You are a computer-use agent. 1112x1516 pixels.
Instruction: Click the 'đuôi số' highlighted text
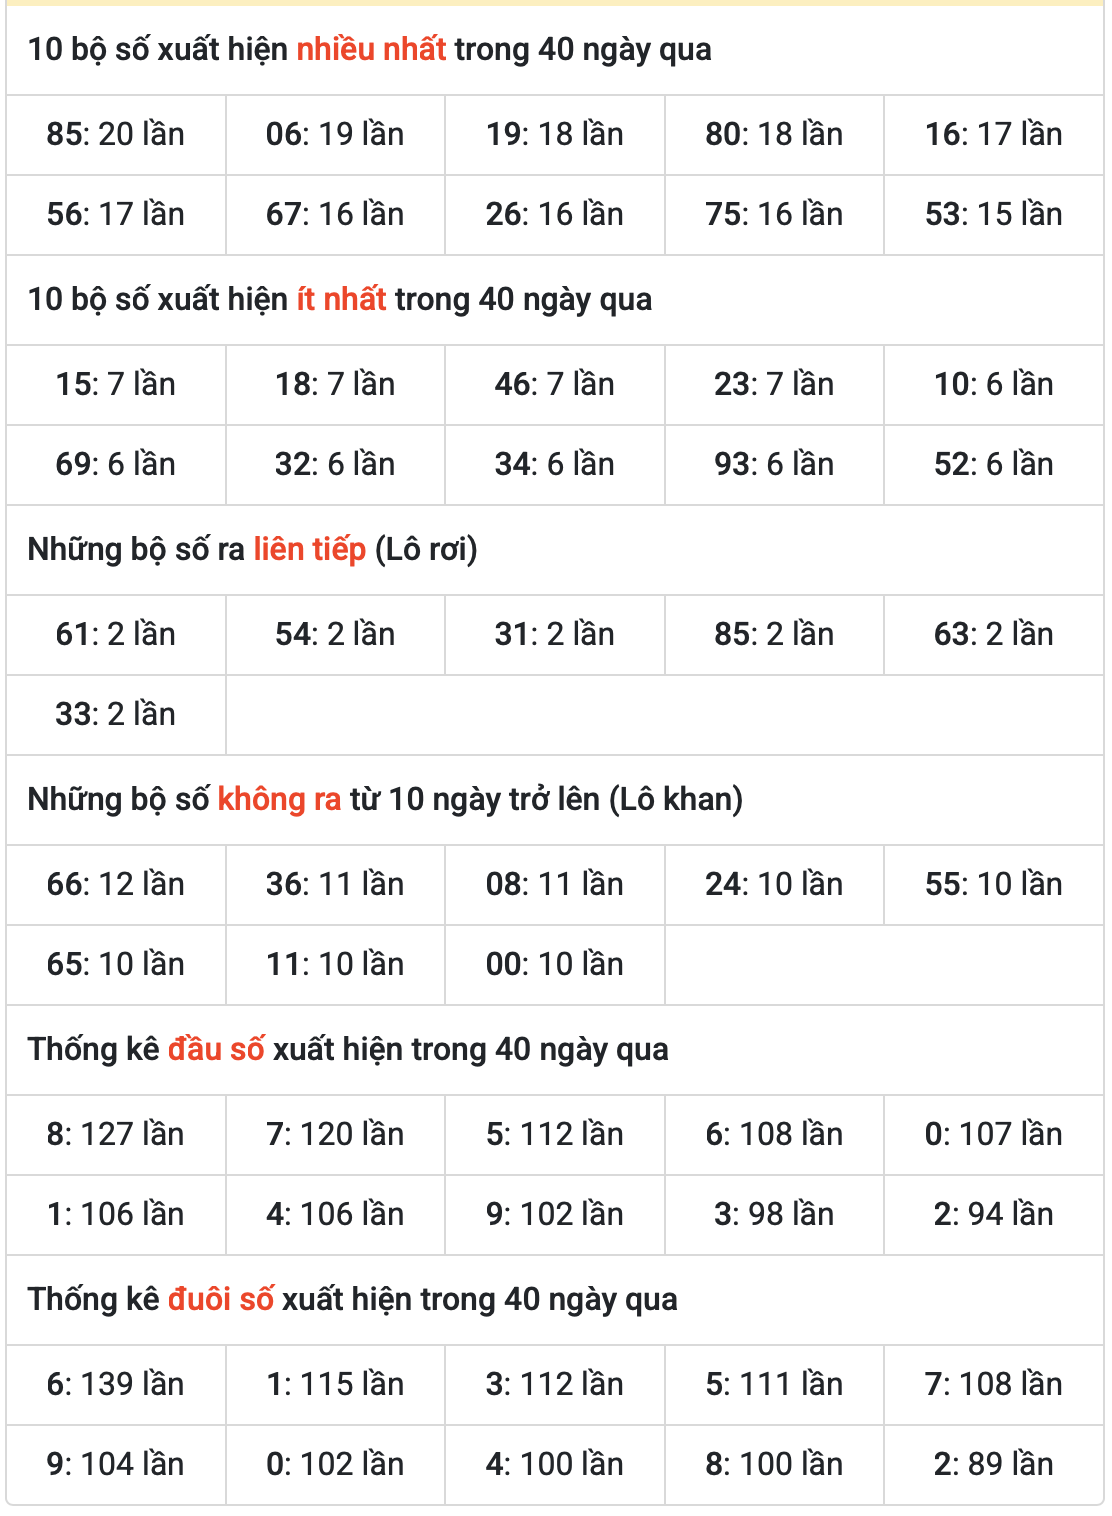click(221, 1299)
